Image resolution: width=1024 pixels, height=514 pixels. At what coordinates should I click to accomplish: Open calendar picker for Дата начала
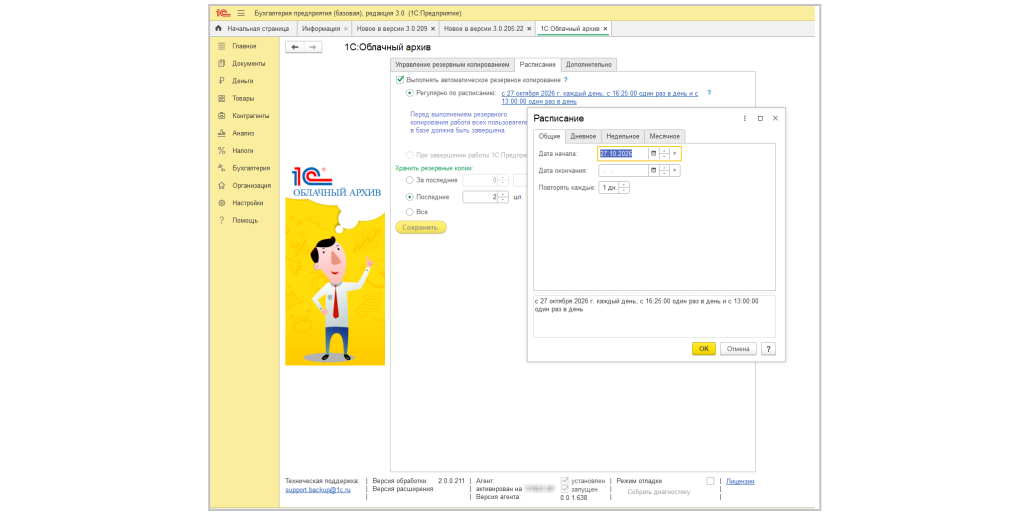653,153
